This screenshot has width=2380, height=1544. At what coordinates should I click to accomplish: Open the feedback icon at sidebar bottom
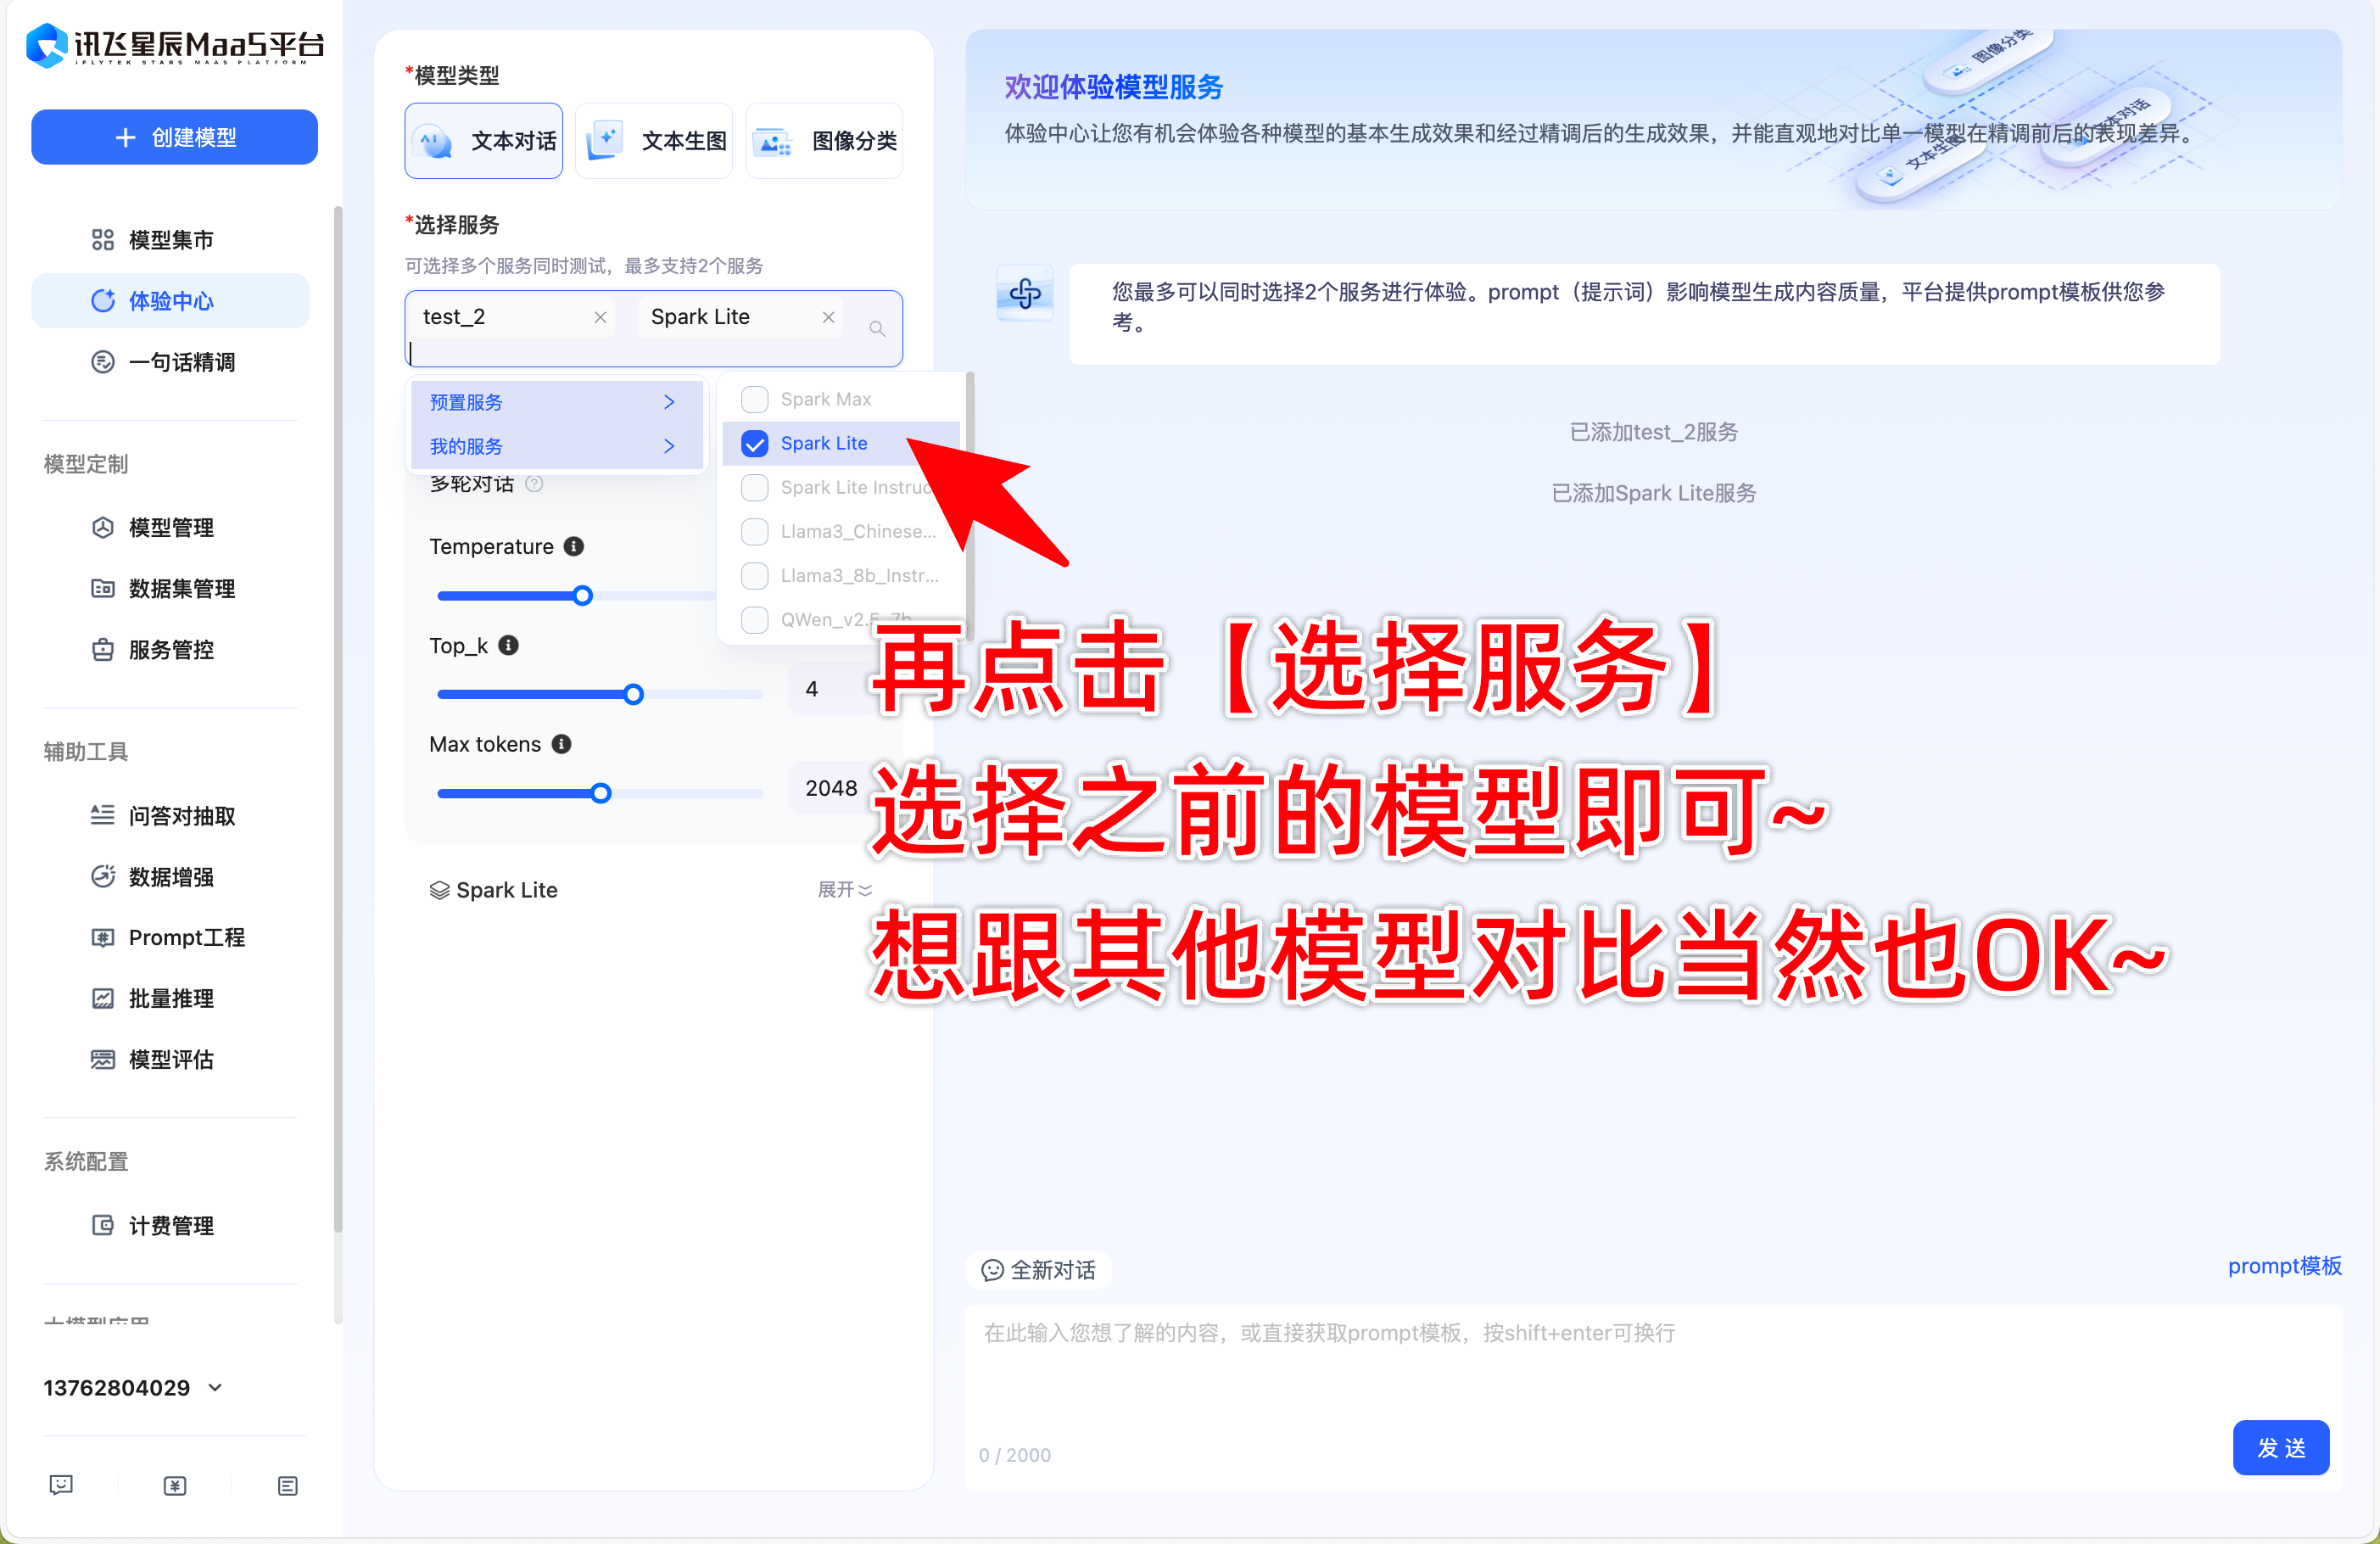pos(61,1485)
